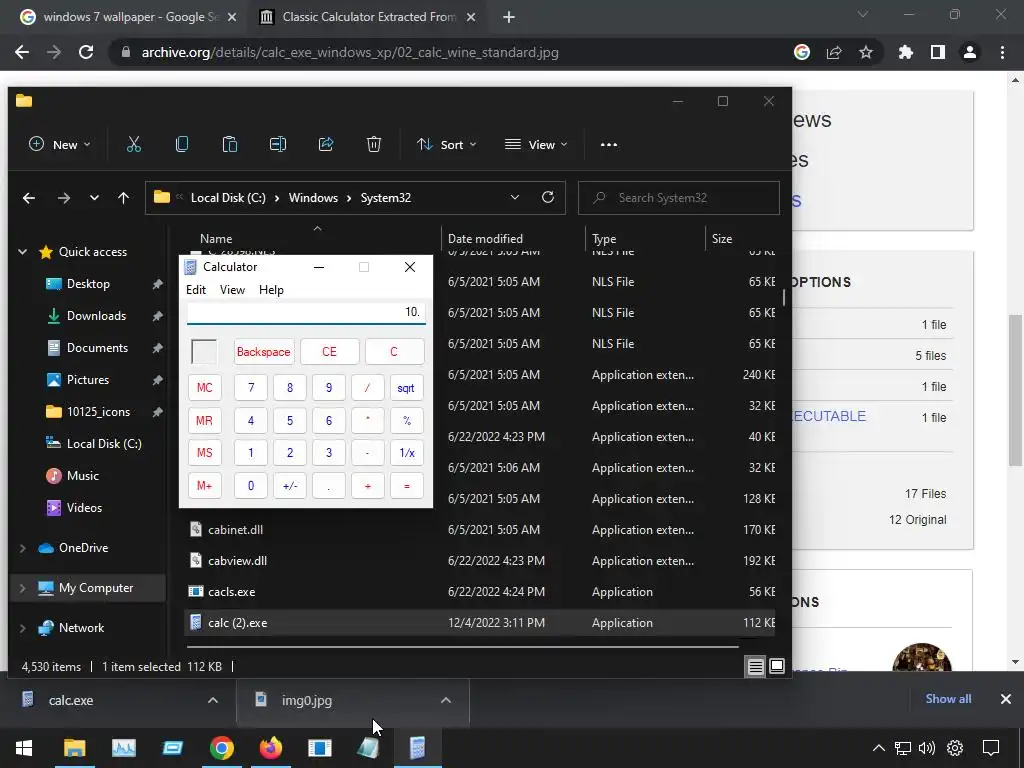Expand the New dropdown in Explorer

click(x=59, y=144)
